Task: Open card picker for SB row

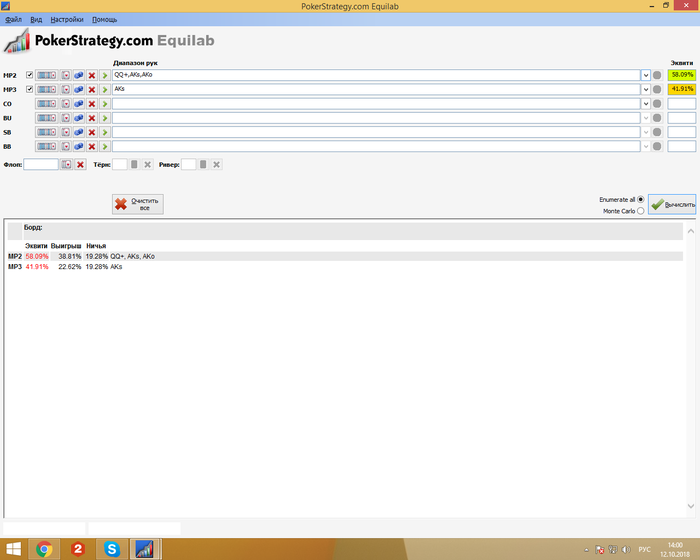Action: [x=66, y=132]
